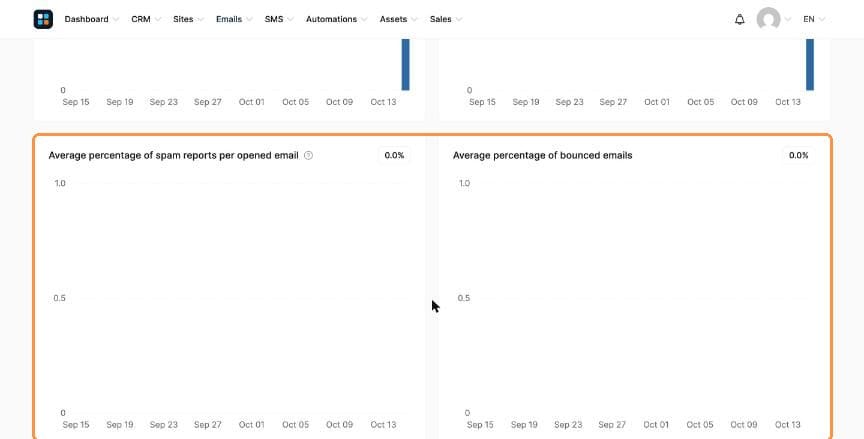The image size is (864, 439).
Task: Click 'Oct 13' label under spam reports chart
Action: click(x=383, y=425)
